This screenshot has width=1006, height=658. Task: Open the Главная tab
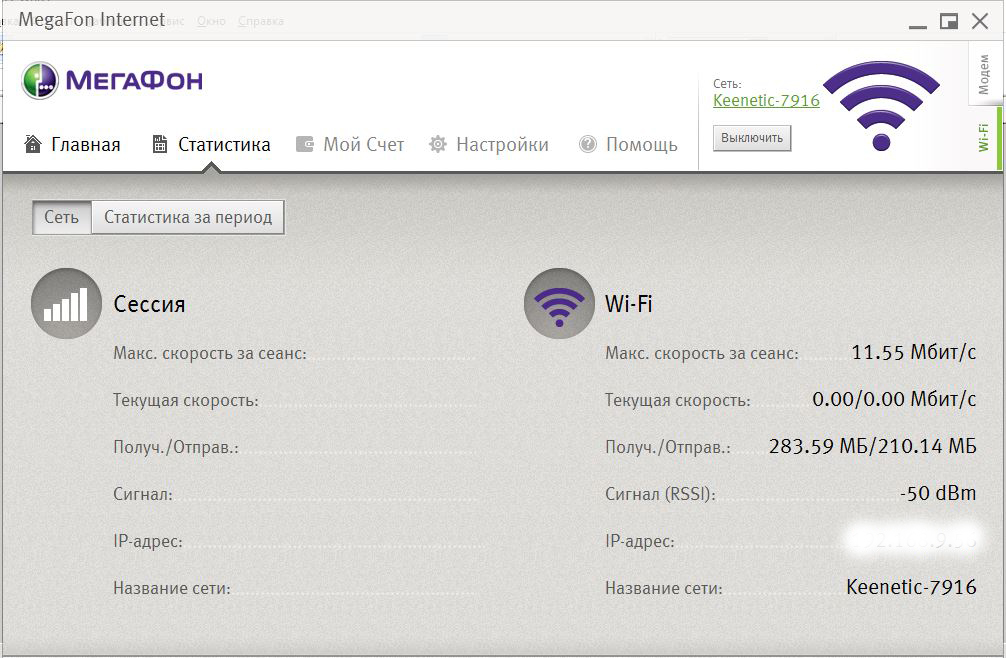click(85, 145)
